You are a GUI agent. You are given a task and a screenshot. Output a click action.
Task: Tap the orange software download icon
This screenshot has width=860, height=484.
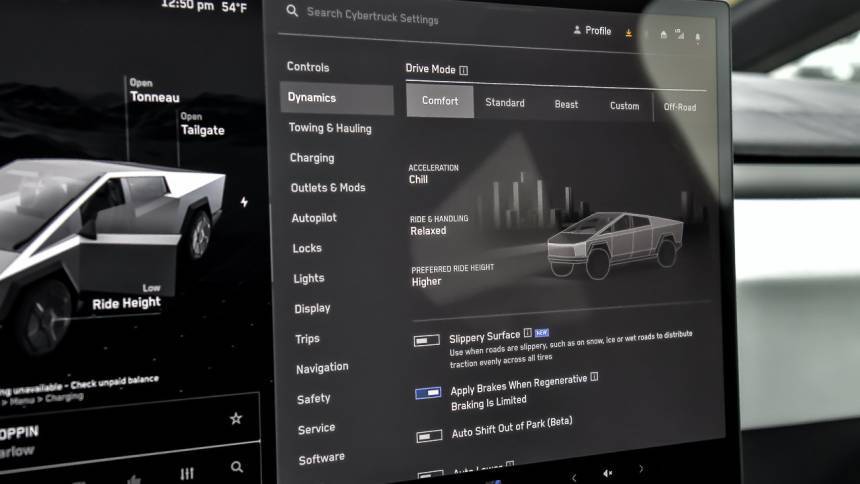pyautogui.click(x=629, y=33)
